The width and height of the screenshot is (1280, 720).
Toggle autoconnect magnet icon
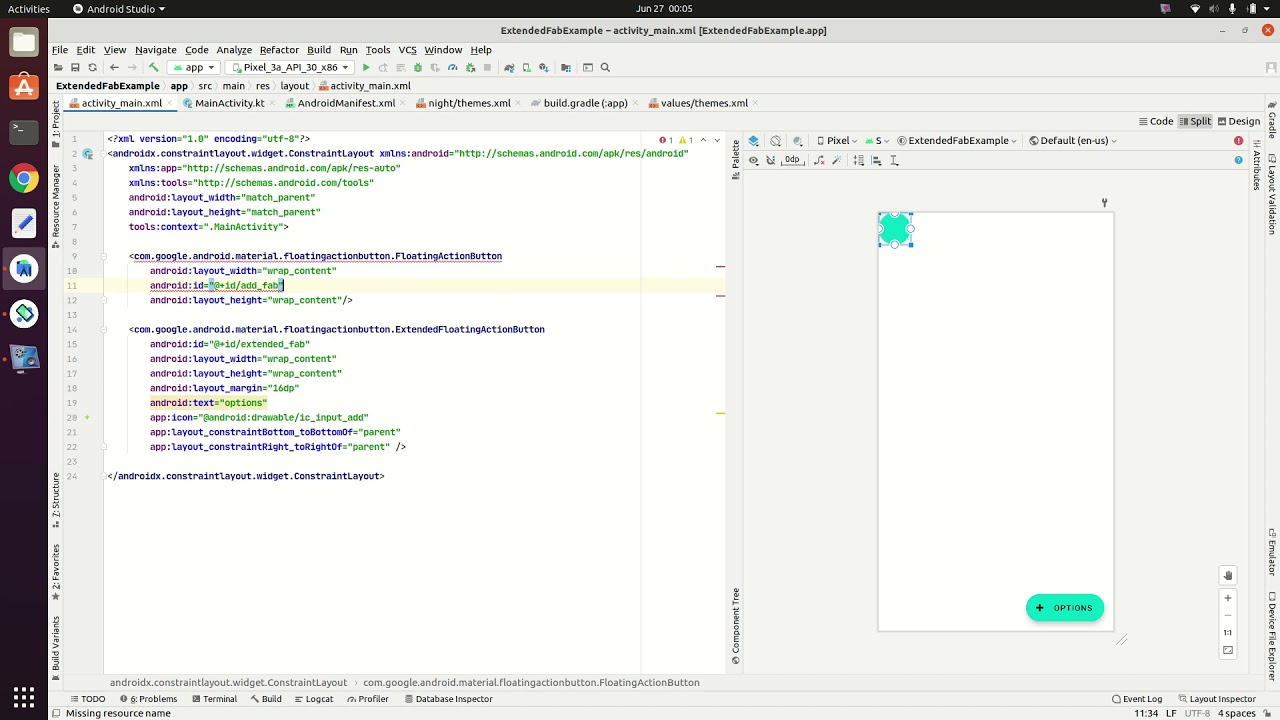771,160
